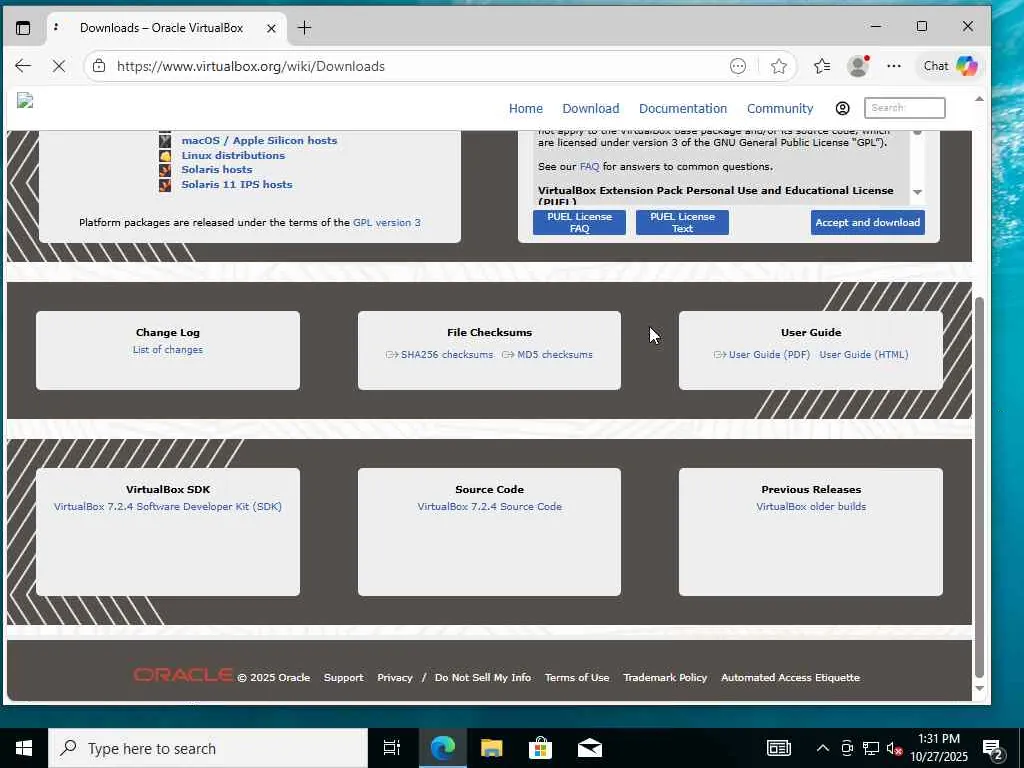1024x768 pixels.
Task: Open the Favorites list icon
Action: (x=822, y=66)
